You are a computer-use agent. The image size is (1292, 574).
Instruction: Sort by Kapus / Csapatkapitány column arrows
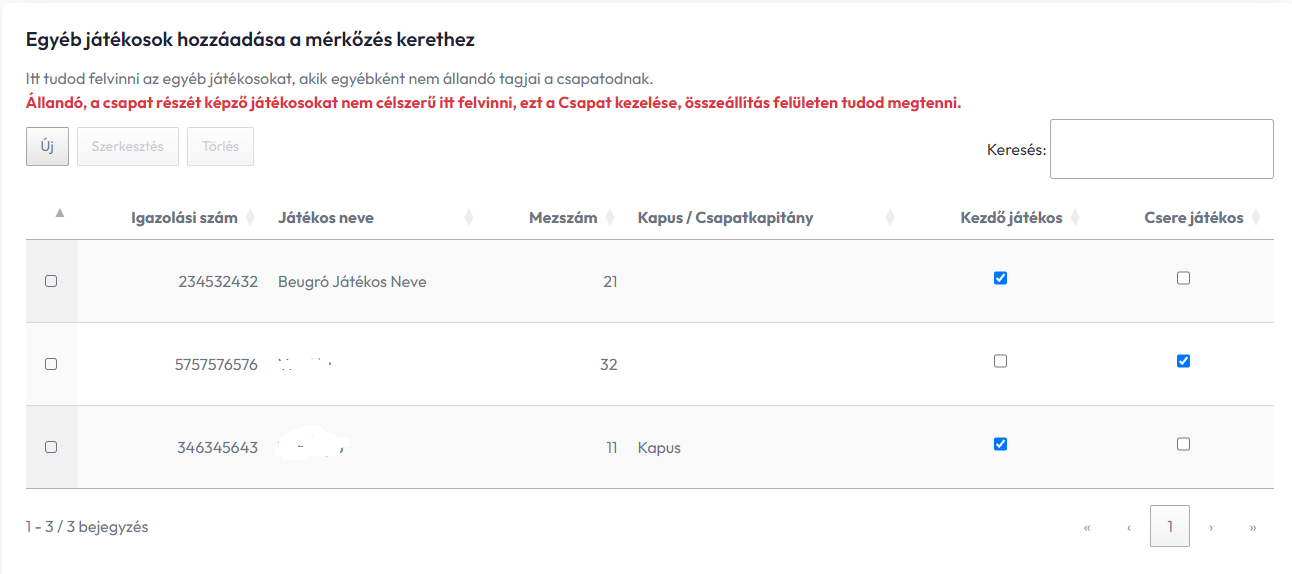coord(890,218)
